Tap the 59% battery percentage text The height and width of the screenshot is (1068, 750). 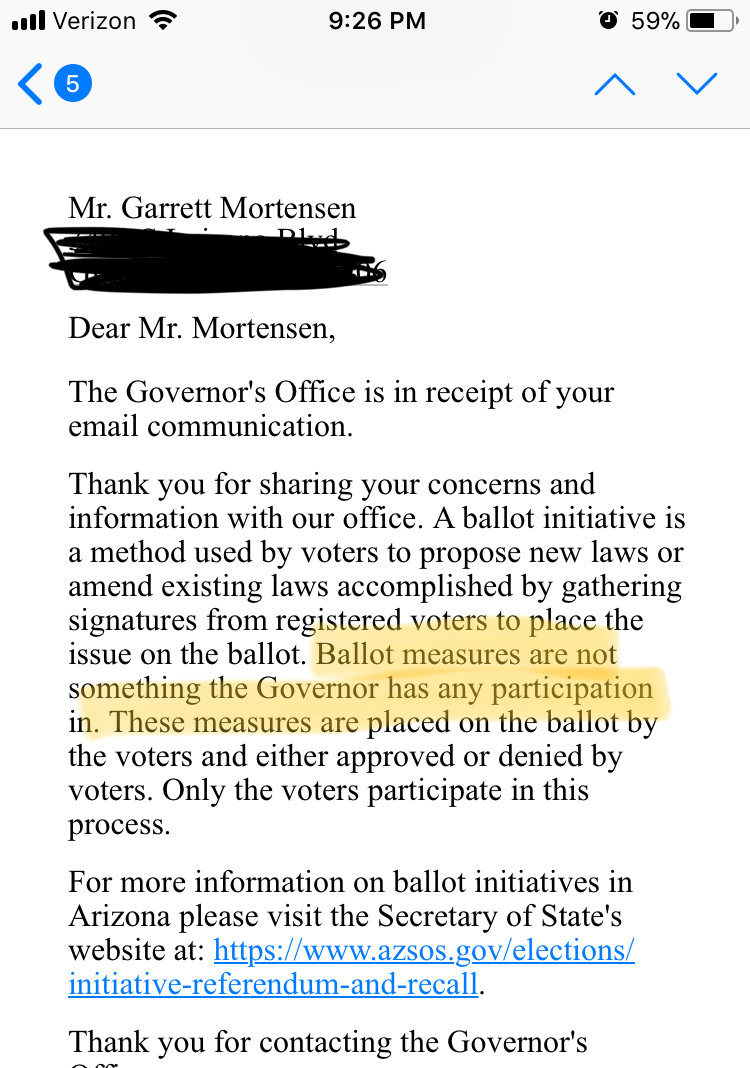(655, 21)
